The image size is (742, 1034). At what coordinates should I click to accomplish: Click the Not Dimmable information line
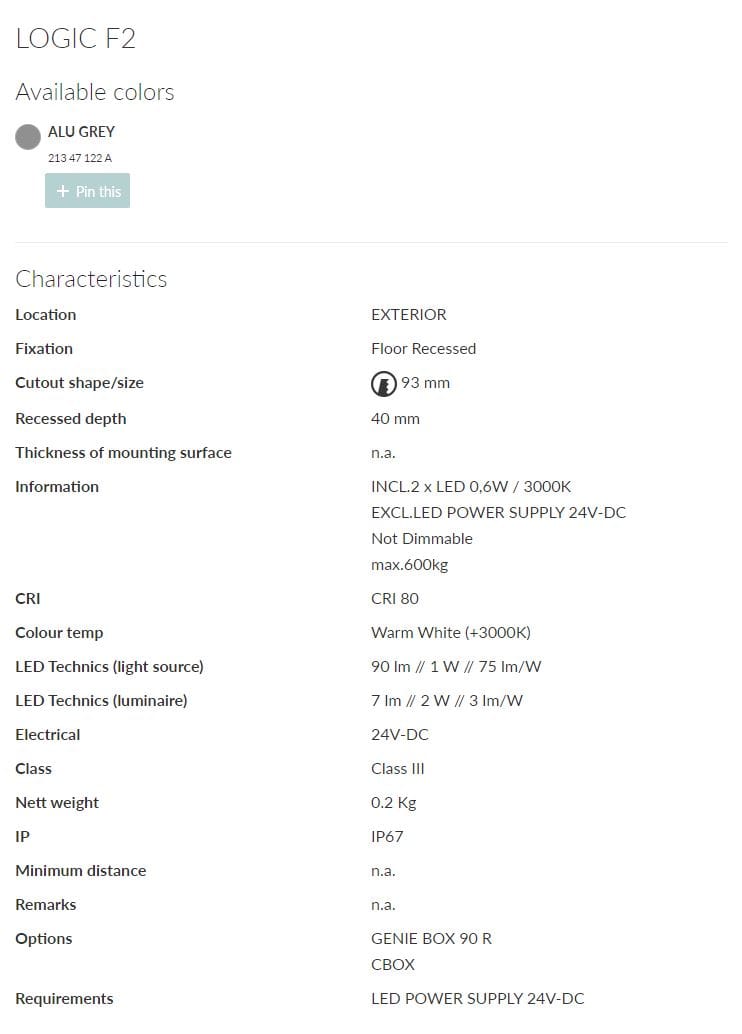point(421,538)
